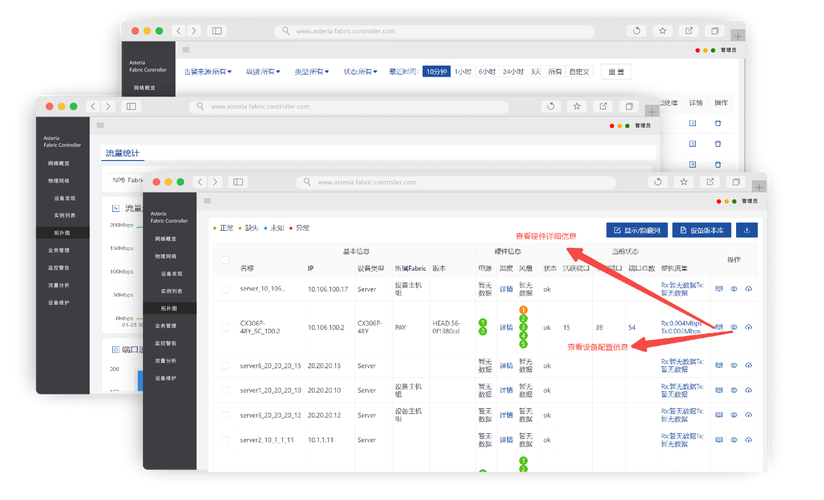Click upload cloud icon in server_10_106 row
Screen dimensions: 824x500
point(748,289)
